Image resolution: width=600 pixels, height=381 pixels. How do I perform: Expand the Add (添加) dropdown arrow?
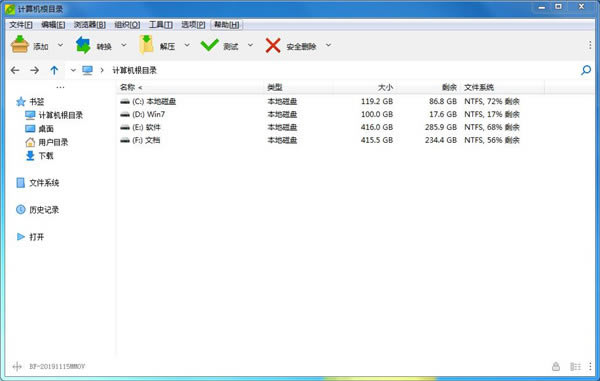click(60, 45)
